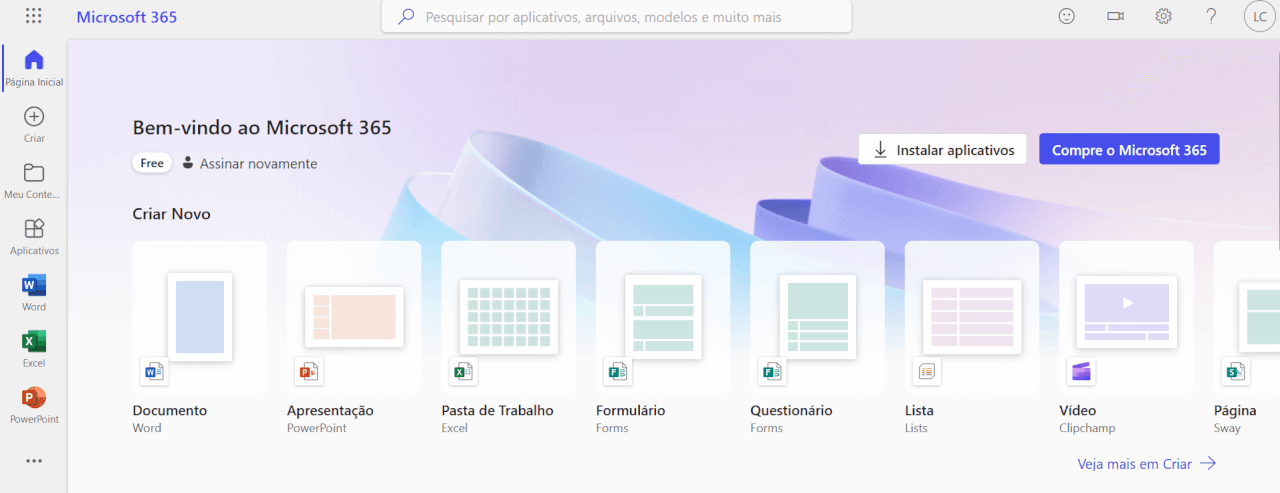The width and height of the screenshot is (1280, 493).
Task: Focus the Pesquisar search input field
Action: [616, 17]
